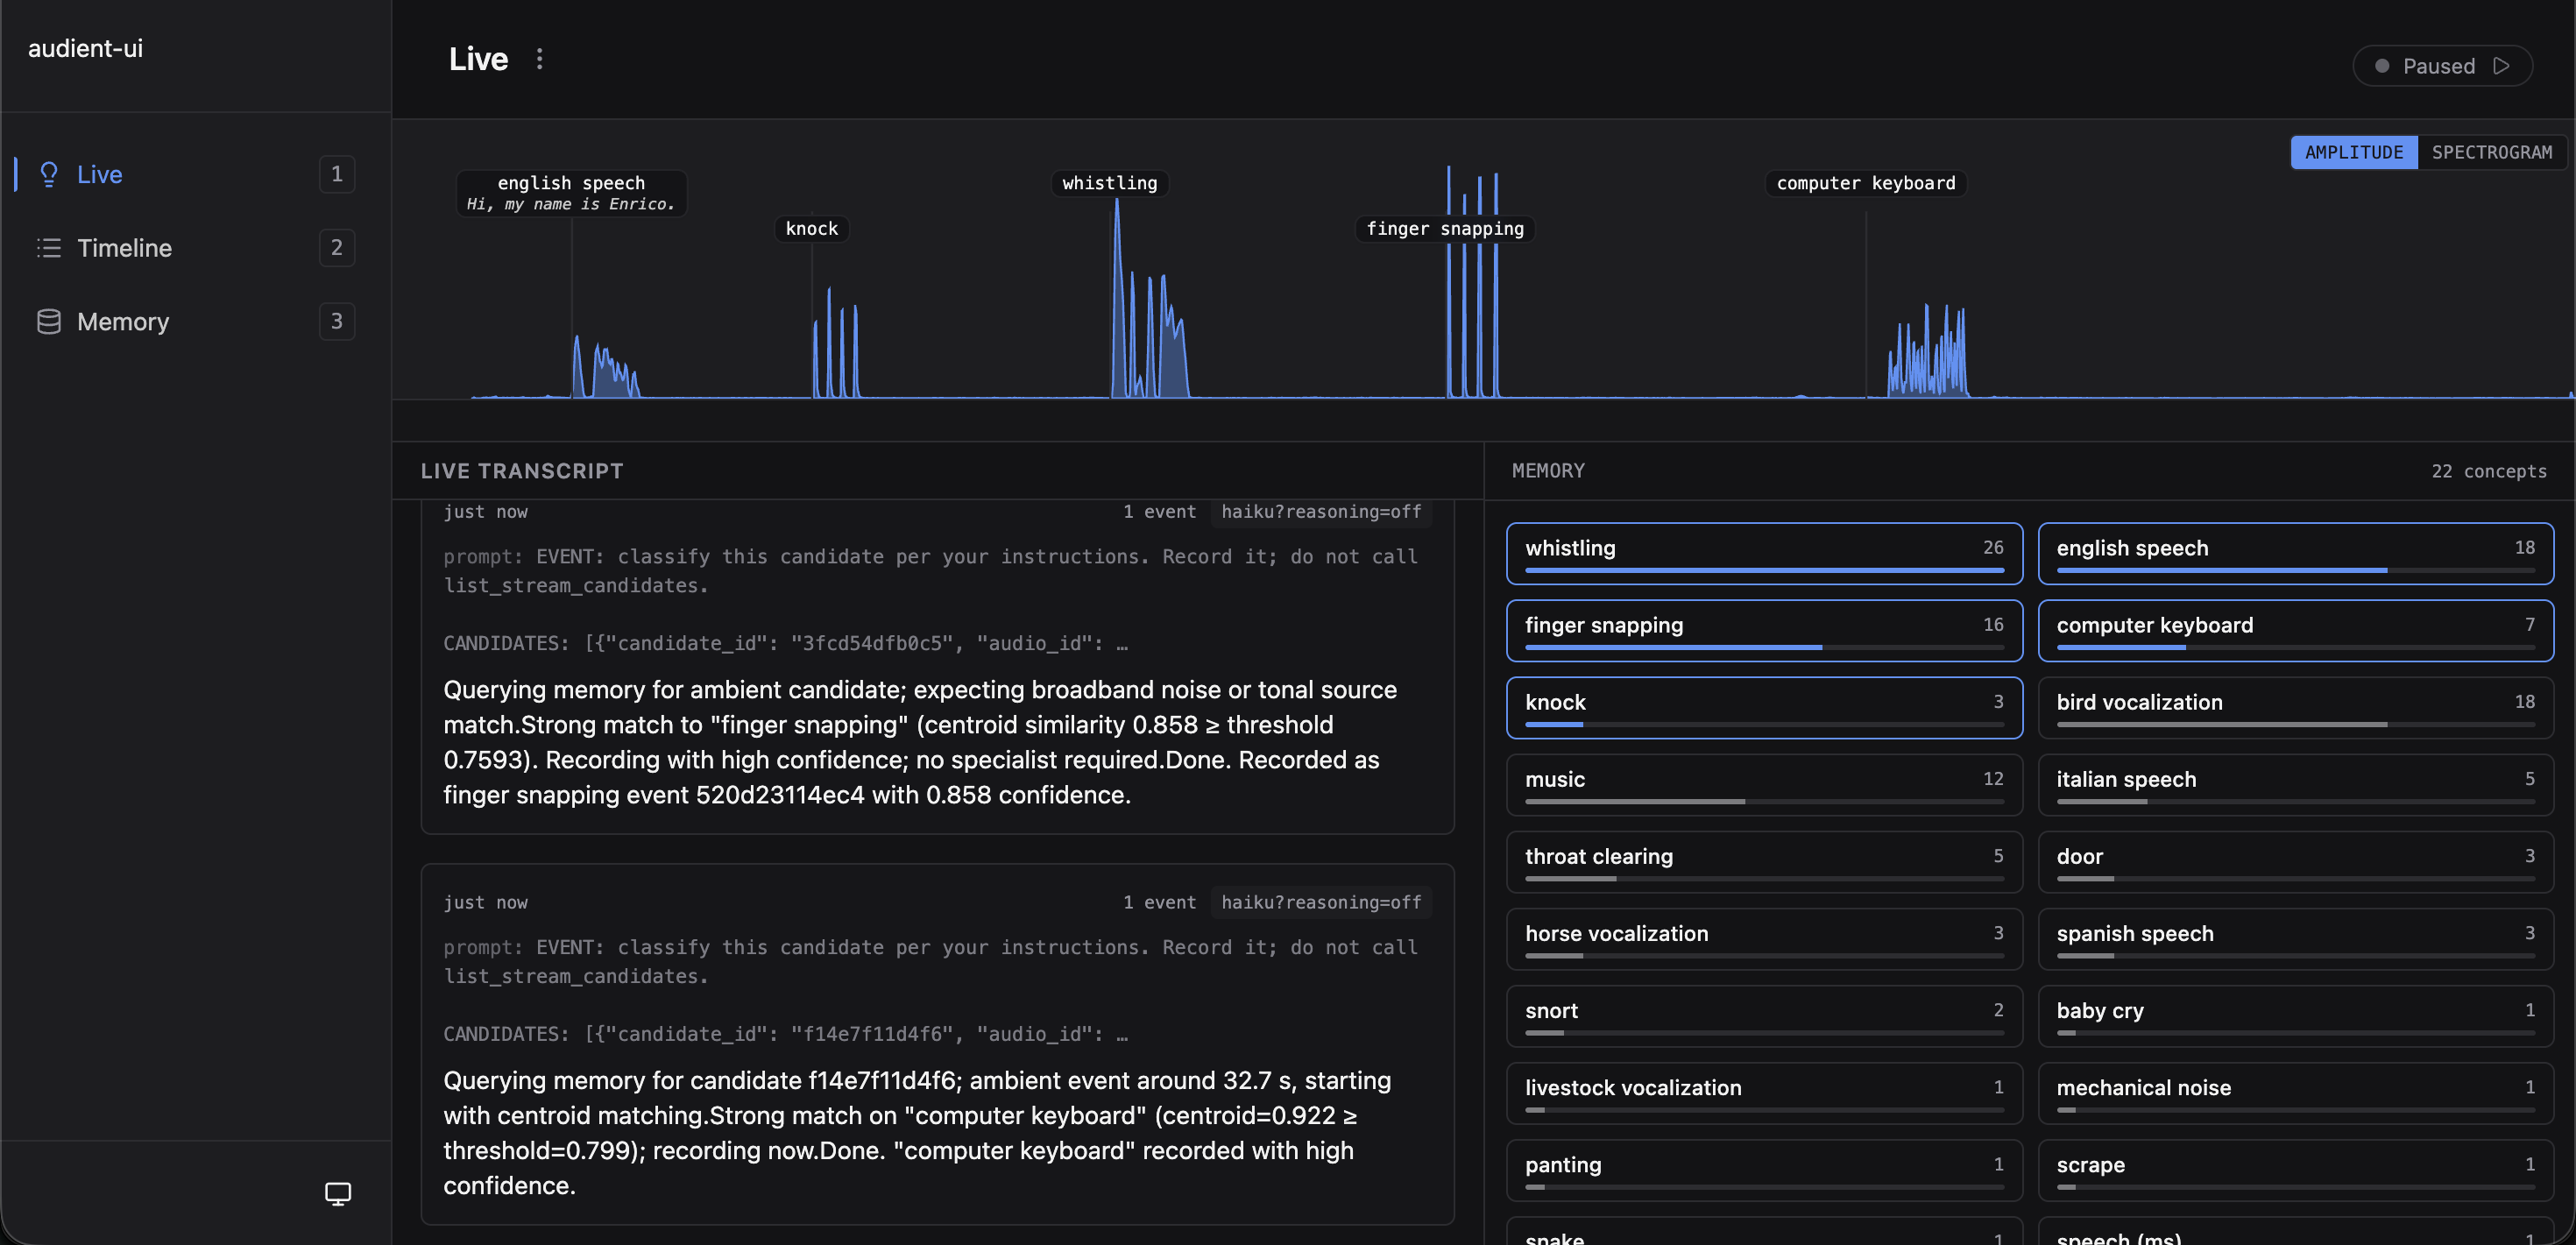Image resolution: width=2576 pixels, height=1245 pixels.
Task: Click the haiku?reasoning=off tag on keyboard entry
Action: point(1321,902)
